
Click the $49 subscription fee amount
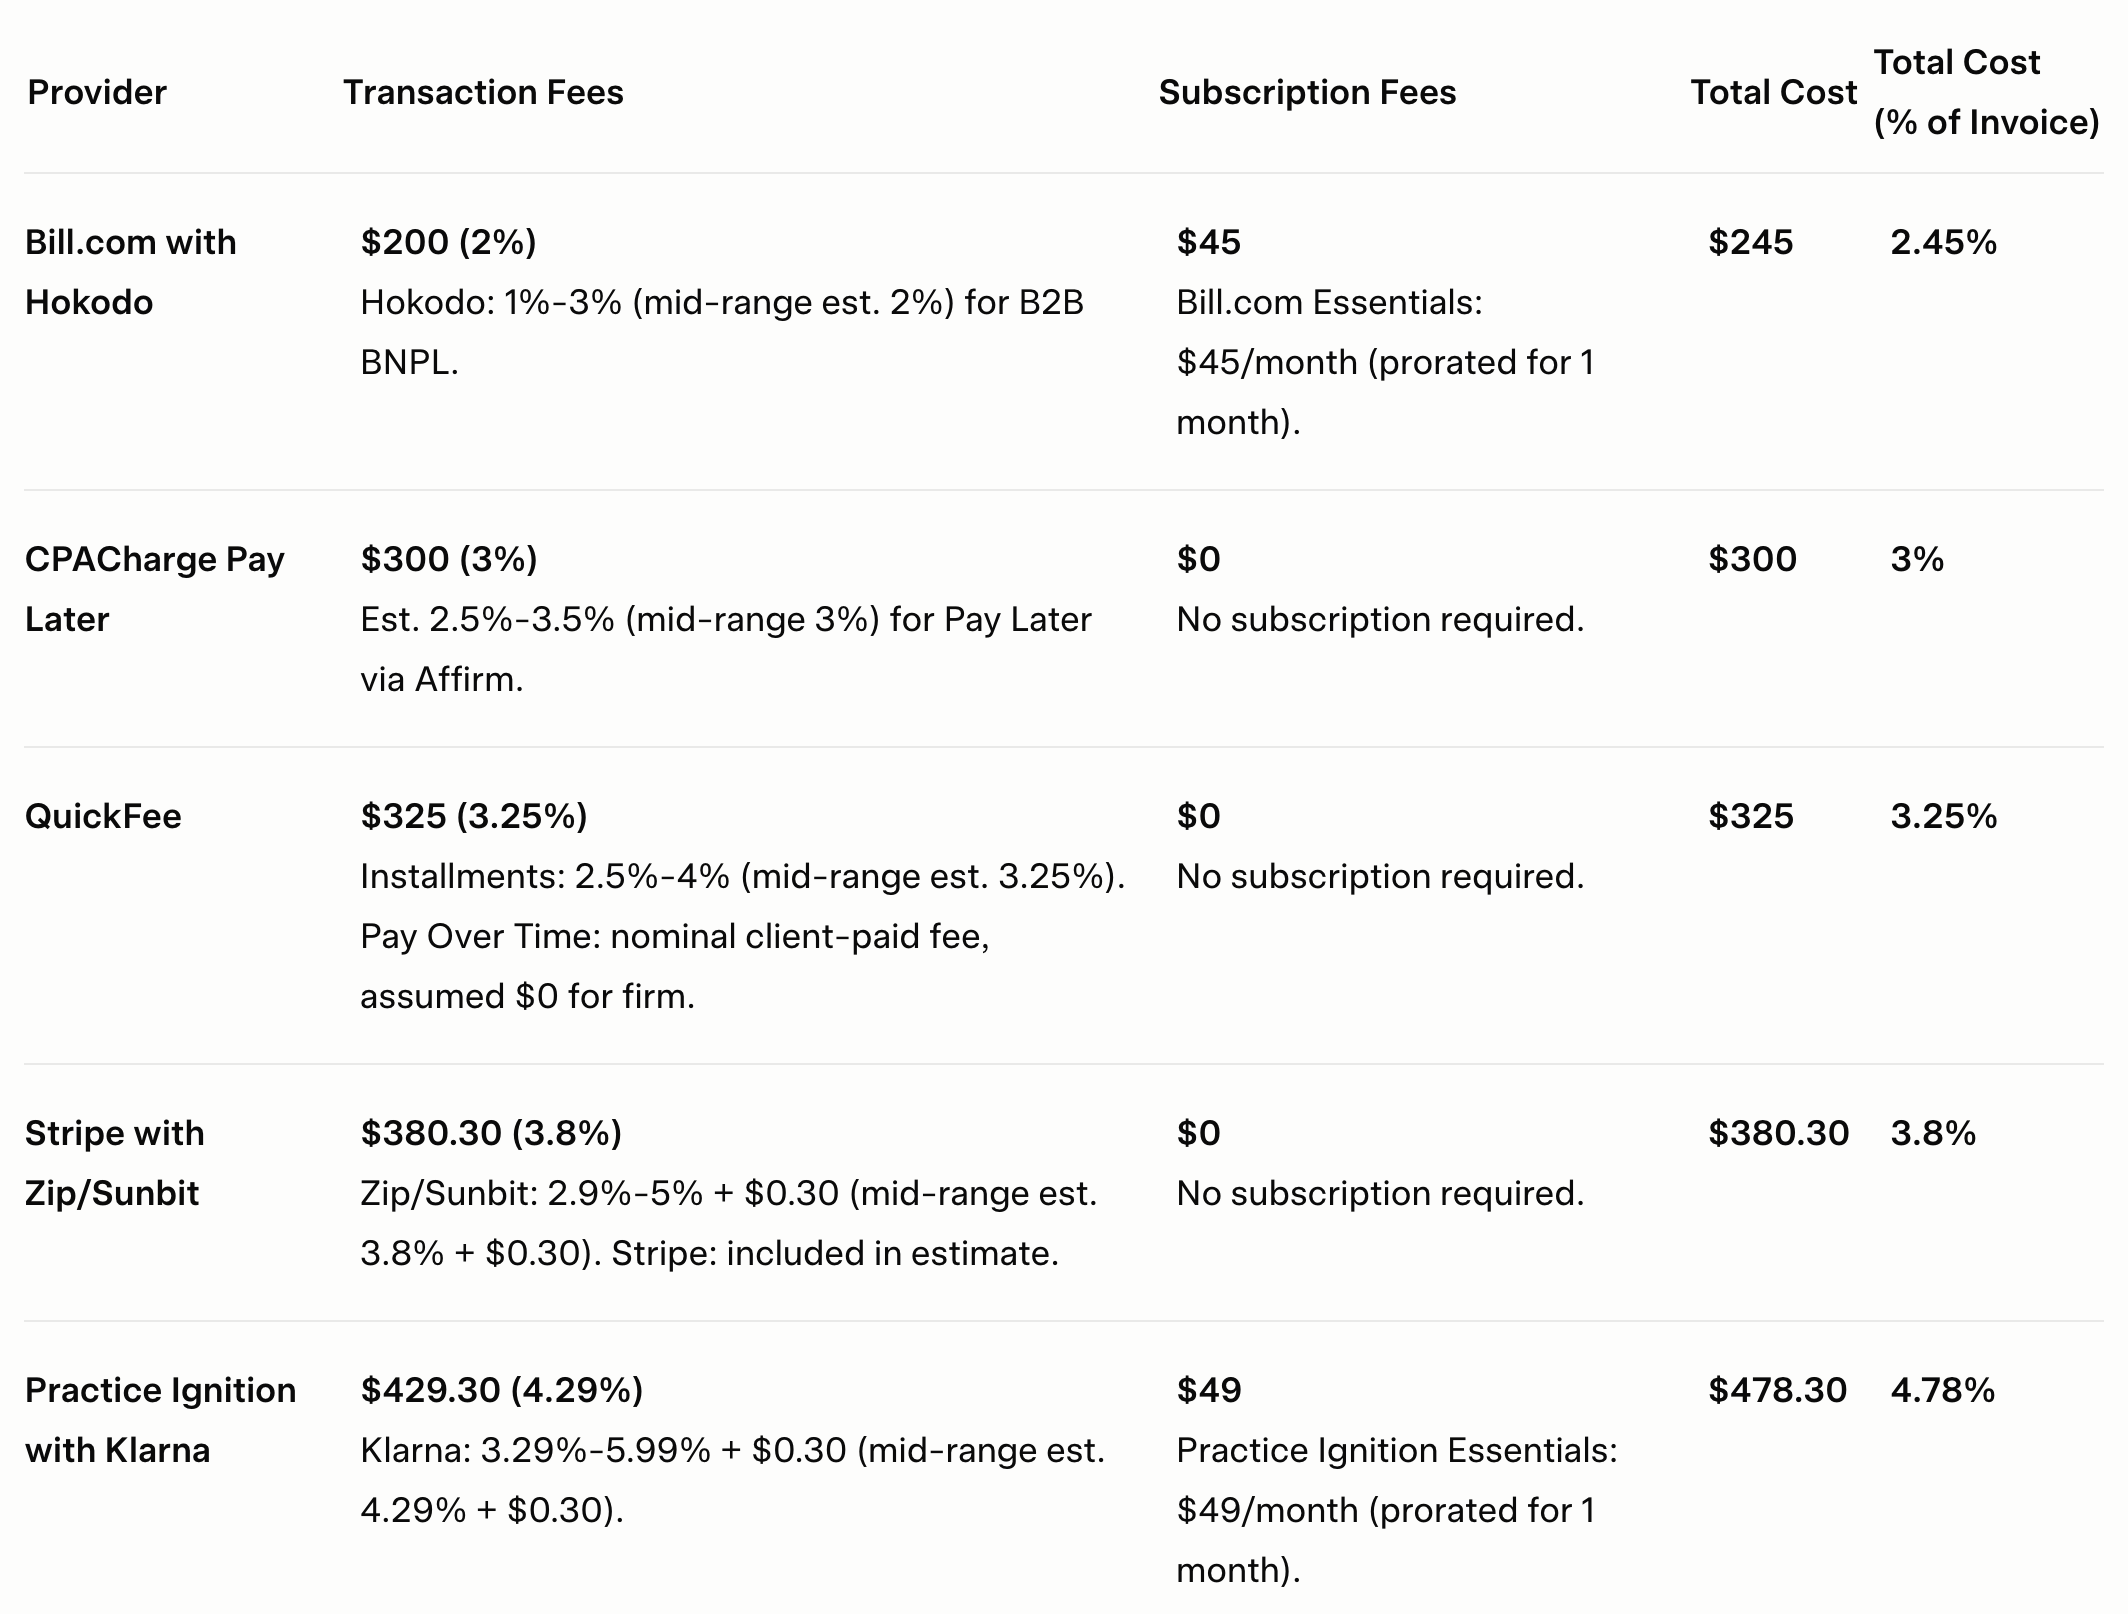pos(1208,1390)
